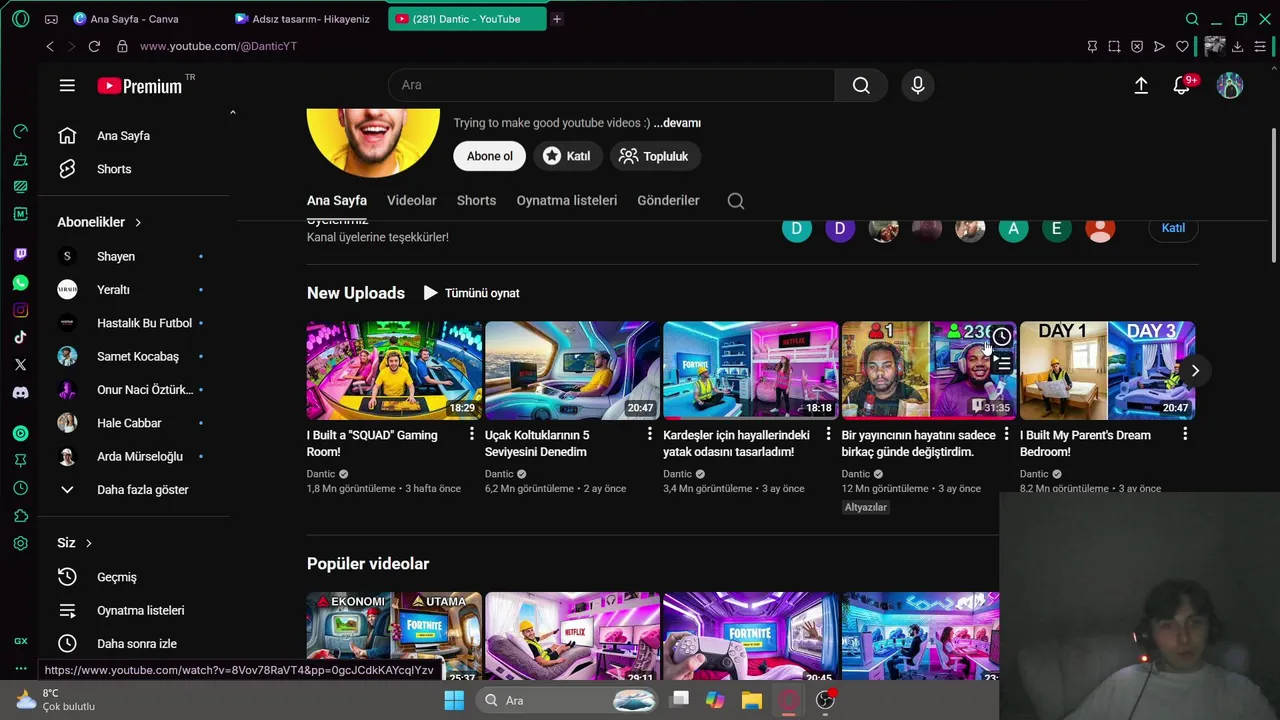The height and width of the screenshot is (720, 1280).
Task: Open Opera GX menu logo
Action: [x=21, y=19]
